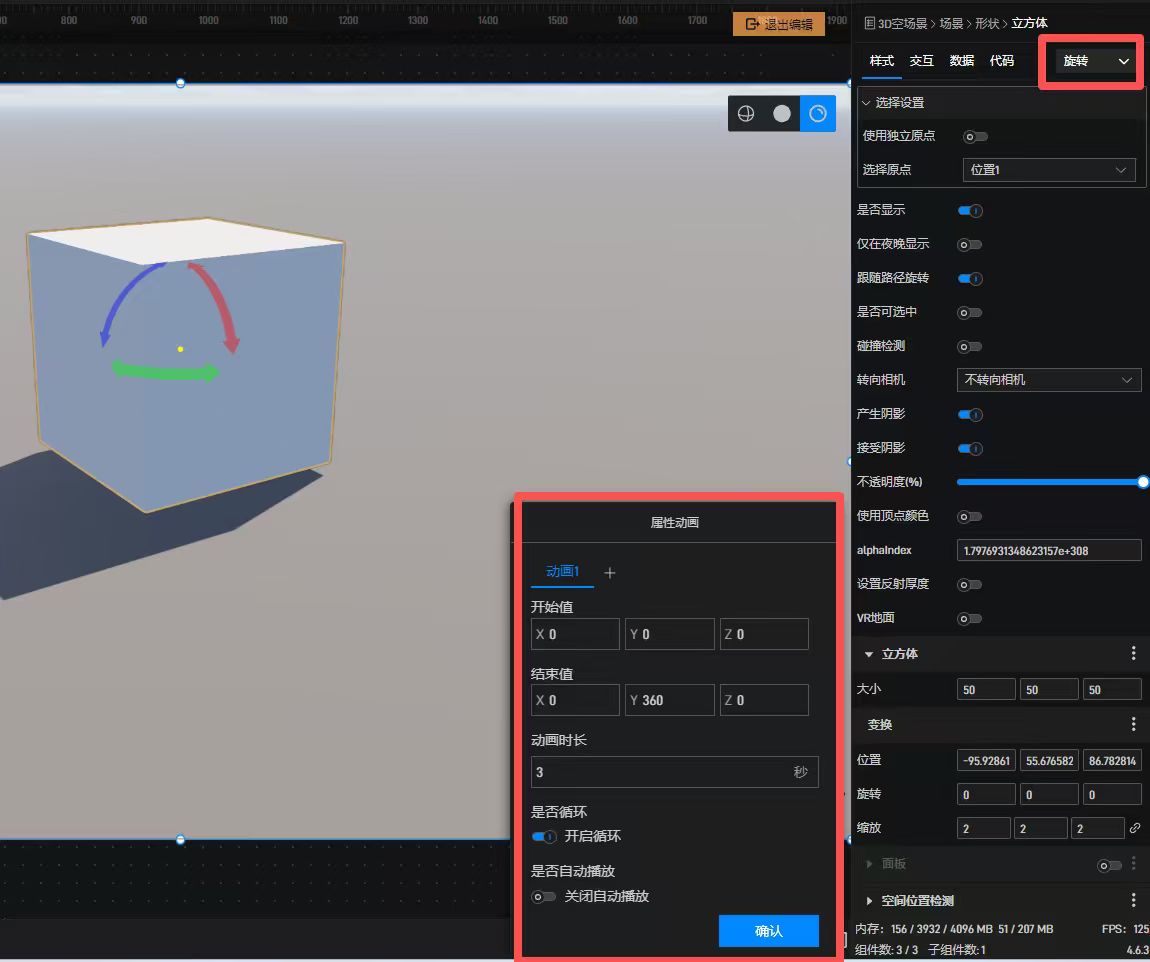
Task: Click the plus icon beside 动画1 tab
Action: click(x=610, y=573)
